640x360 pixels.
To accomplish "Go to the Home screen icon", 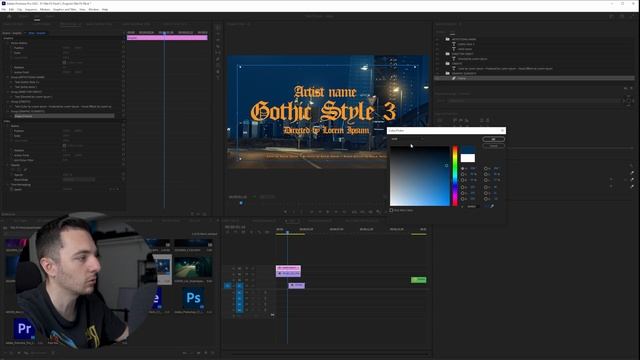I will [x=9, y=16].
